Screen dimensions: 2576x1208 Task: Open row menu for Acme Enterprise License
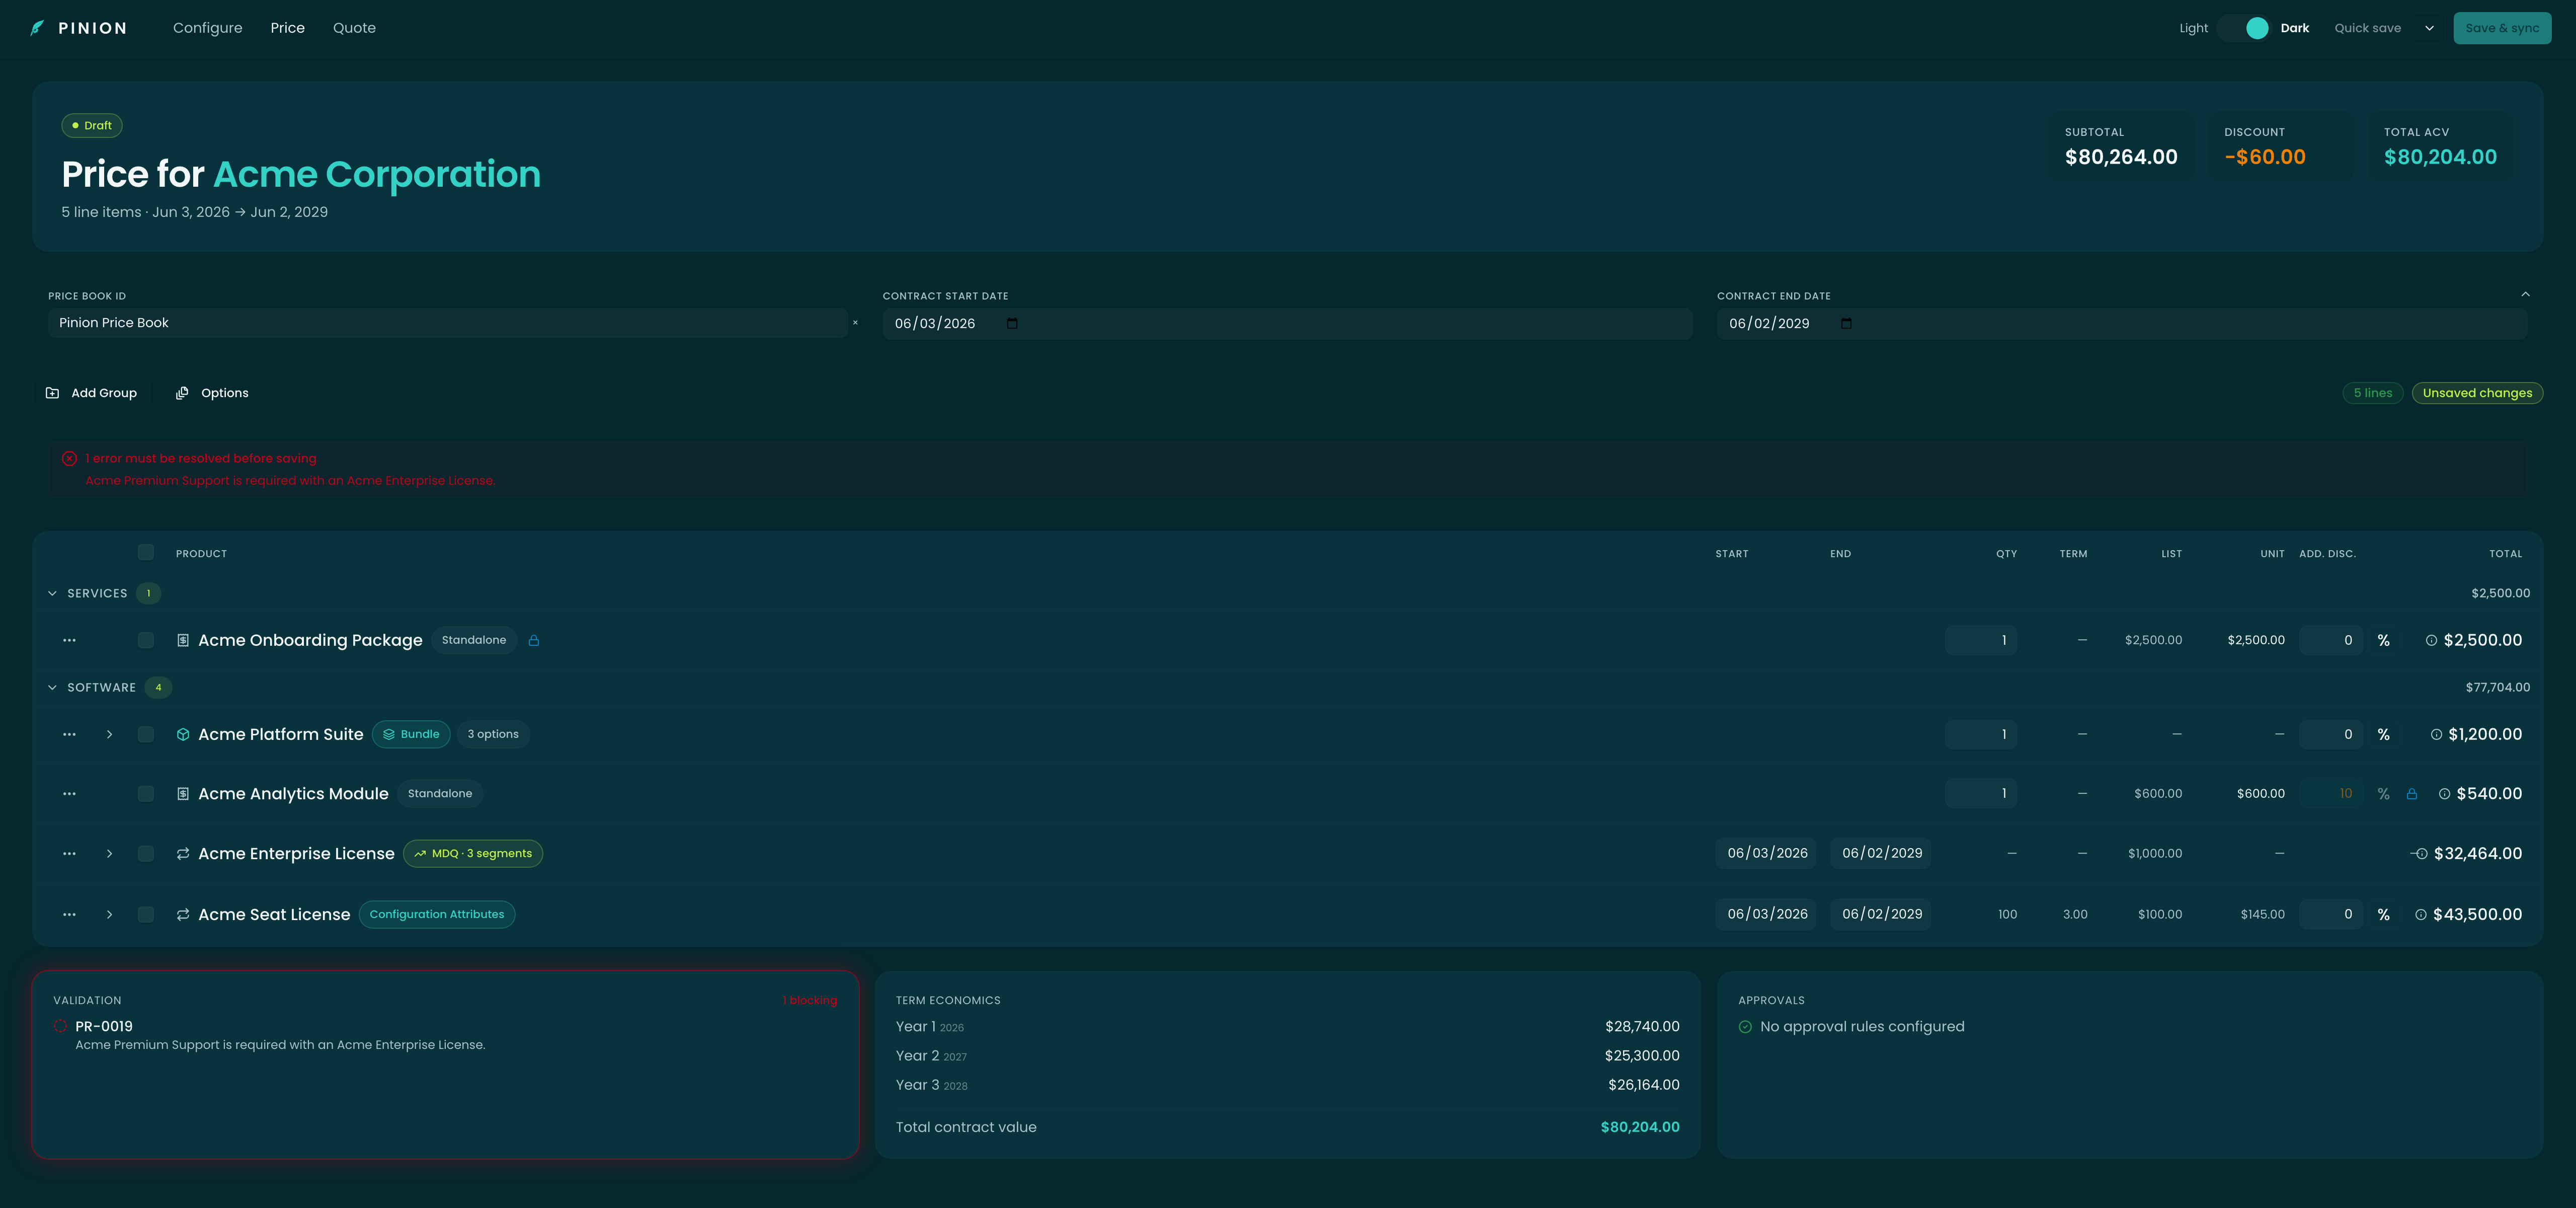pos(69,854)
